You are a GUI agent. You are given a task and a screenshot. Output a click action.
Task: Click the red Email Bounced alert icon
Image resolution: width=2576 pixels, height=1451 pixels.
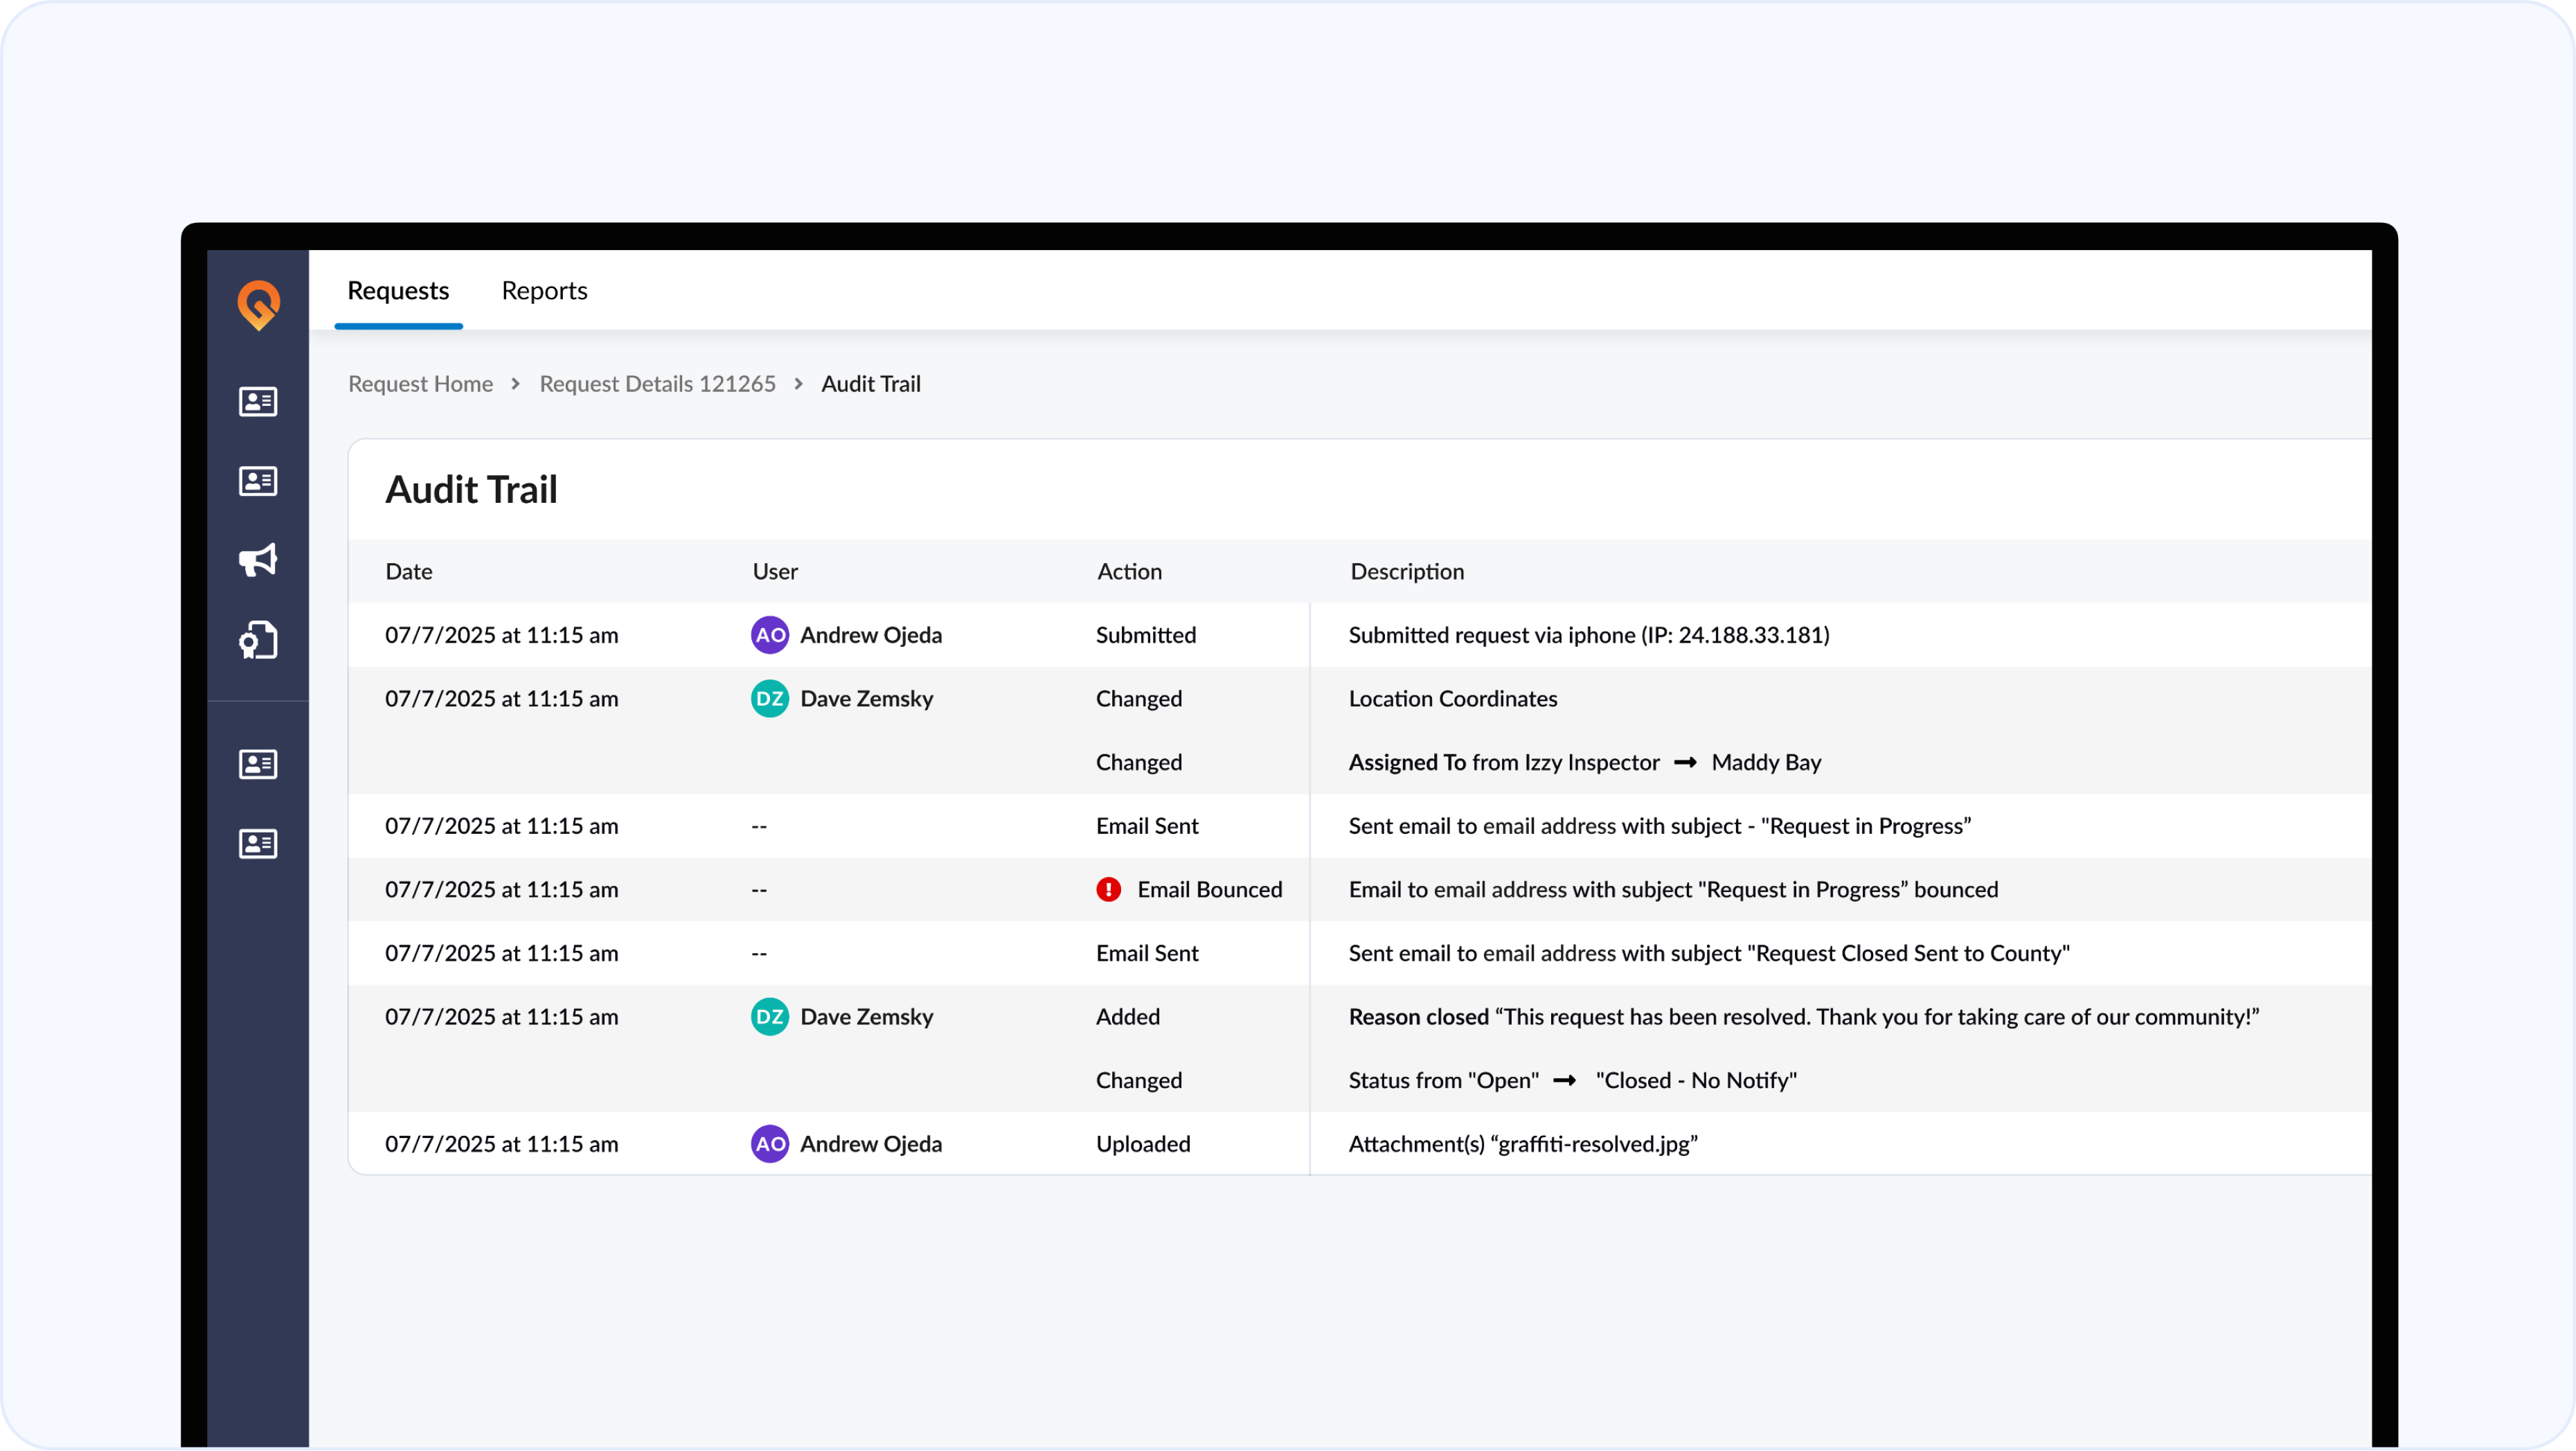tap(1108, 889)
